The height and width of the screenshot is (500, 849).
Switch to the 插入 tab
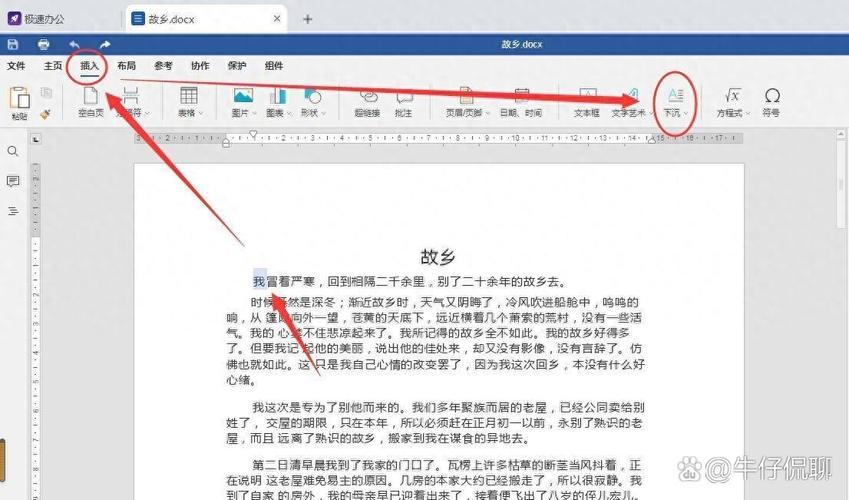(x=89, y=66)
